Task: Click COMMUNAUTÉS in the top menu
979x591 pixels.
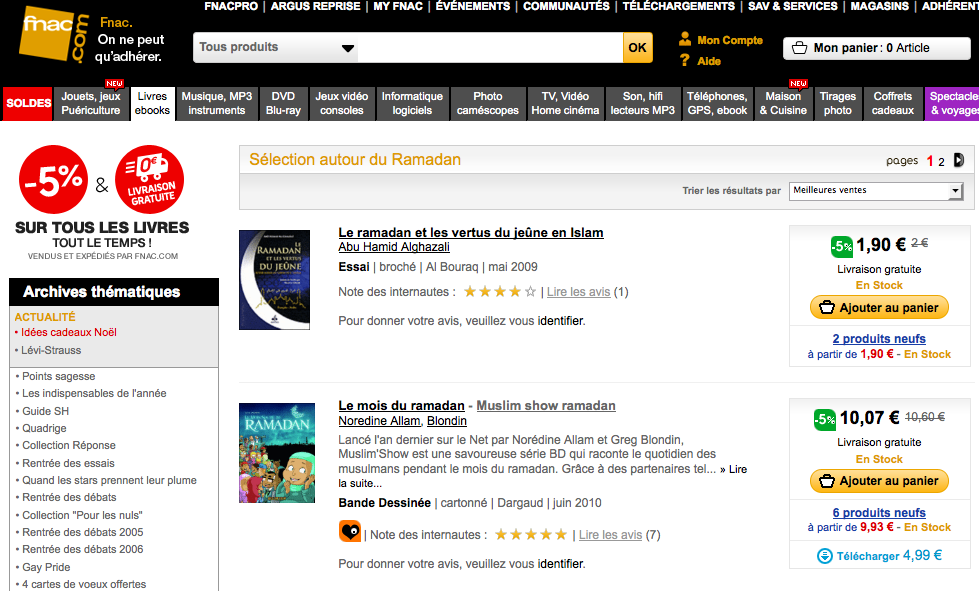Action: (566, 6)
